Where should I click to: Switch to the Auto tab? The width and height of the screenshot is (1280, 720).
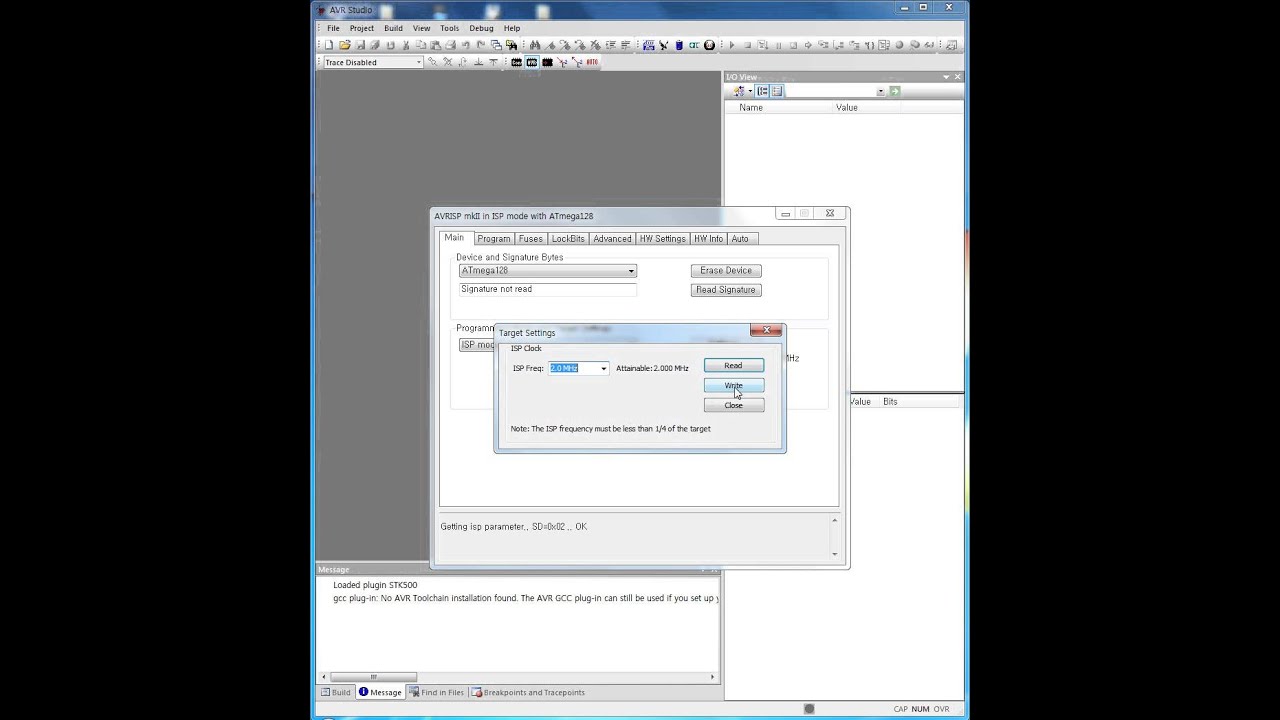[740, 239]
